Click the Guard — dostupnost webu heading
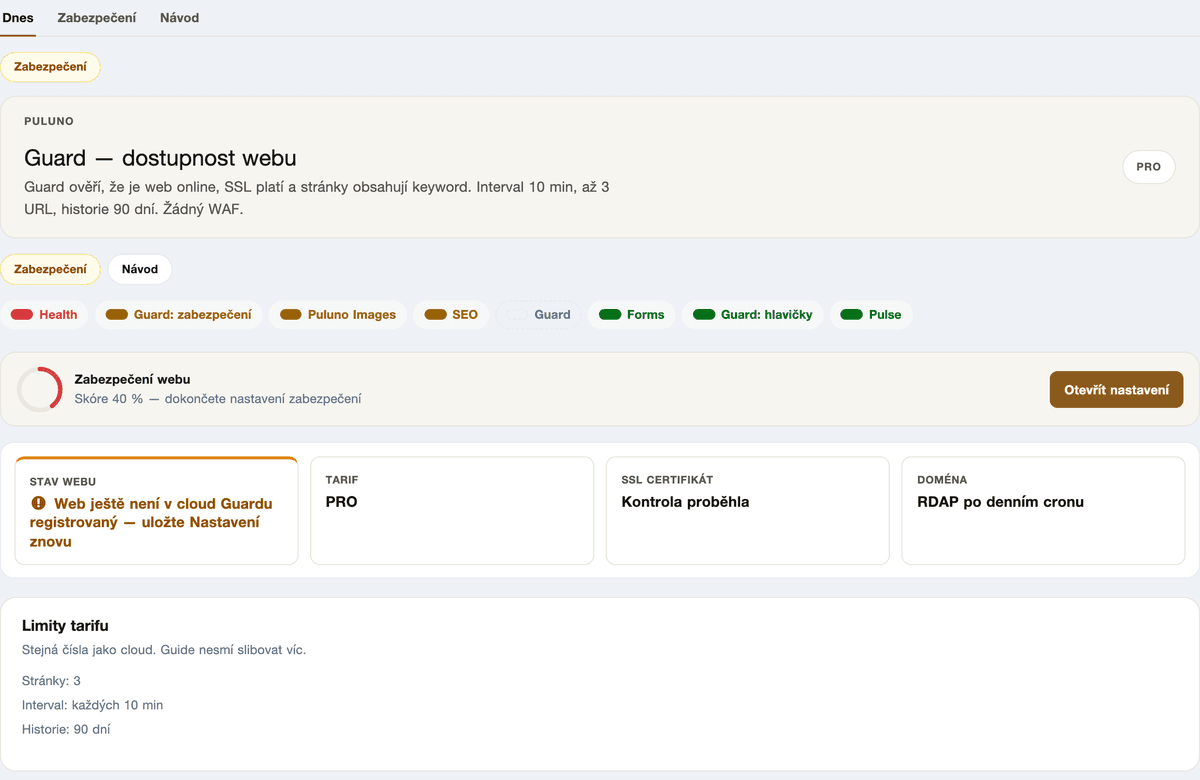The height and width of the screenshot is (780, 1200). coord(160,158)
